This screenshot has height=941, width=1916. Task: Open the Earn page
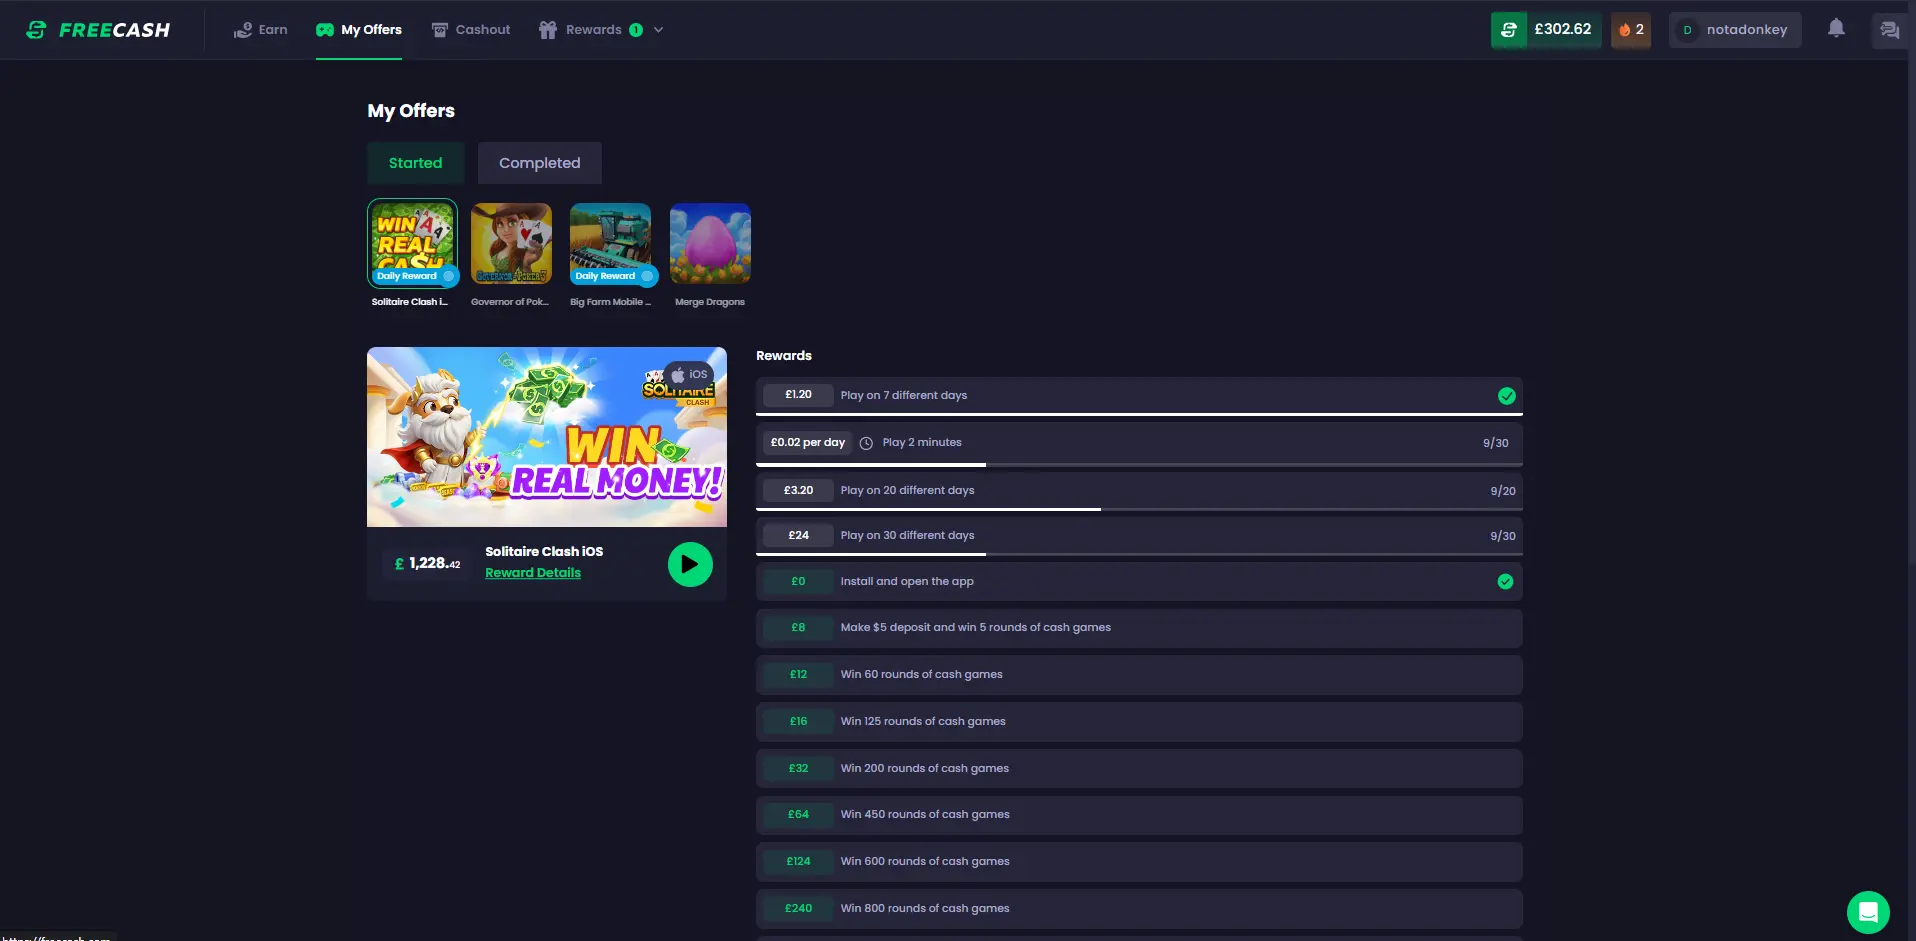click(x=260, y=30)
